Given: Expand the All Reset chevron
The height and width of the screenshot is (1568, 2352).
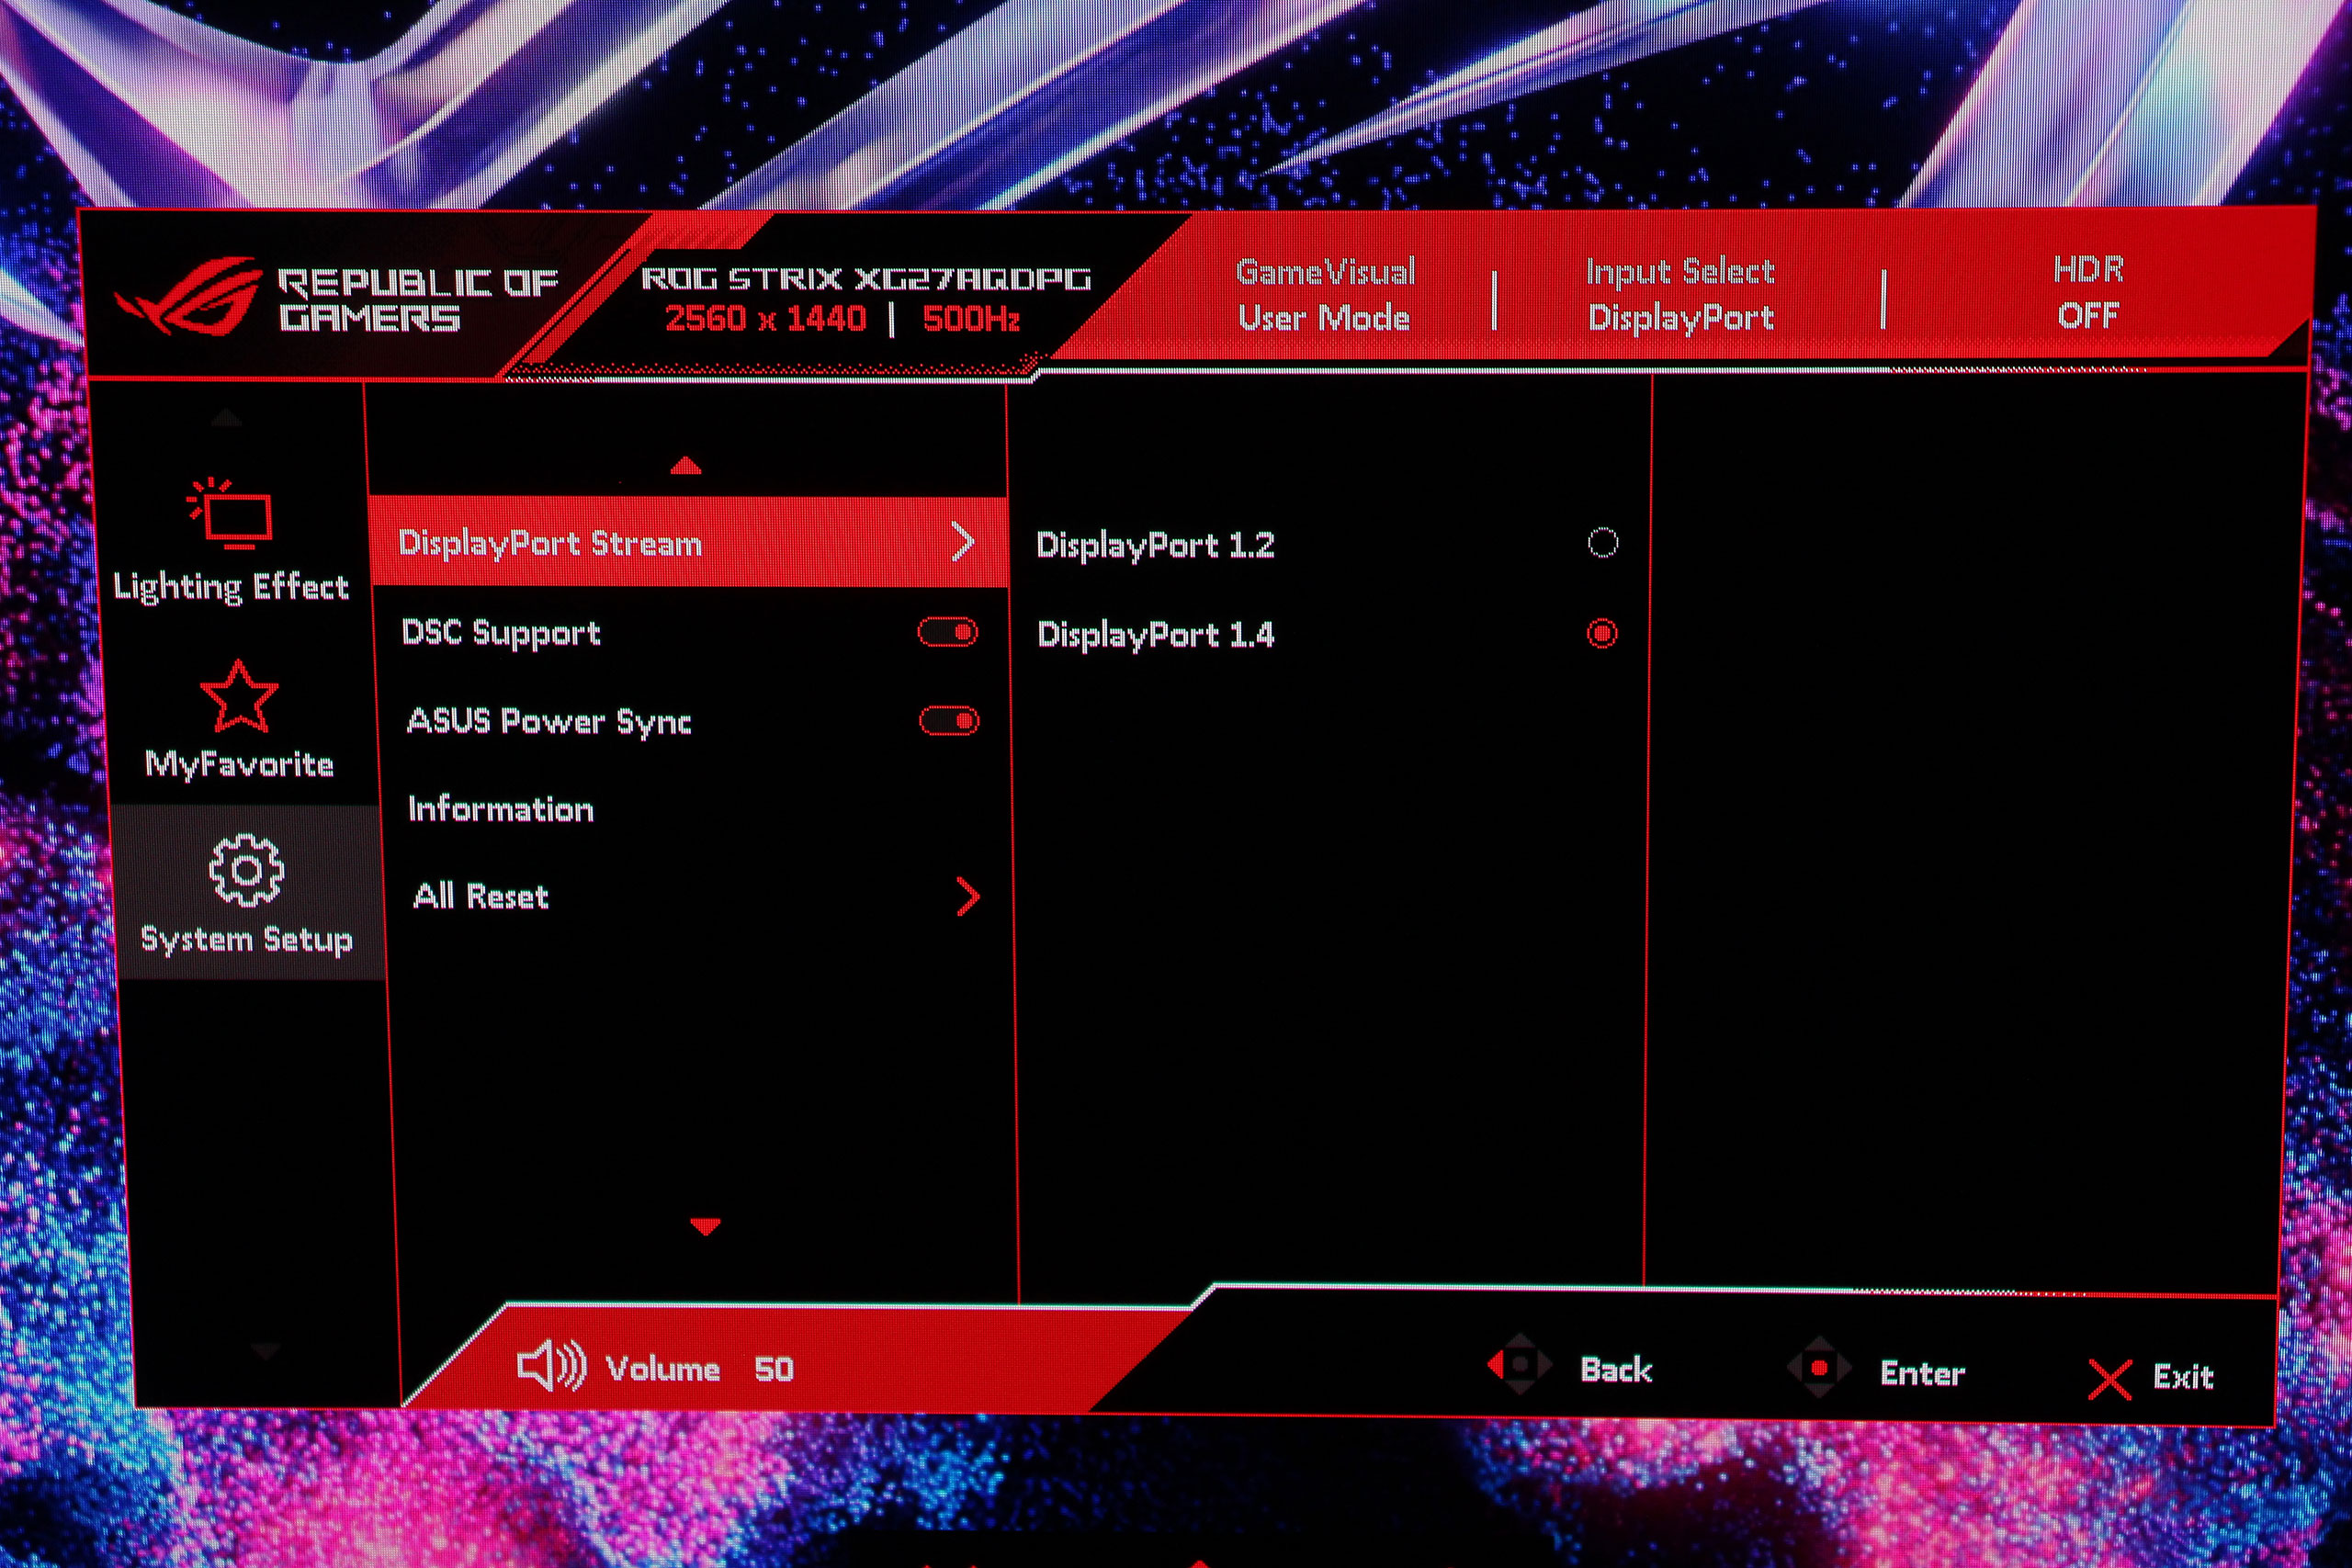Looking at the screenshot, I should [x=967, y=897].
